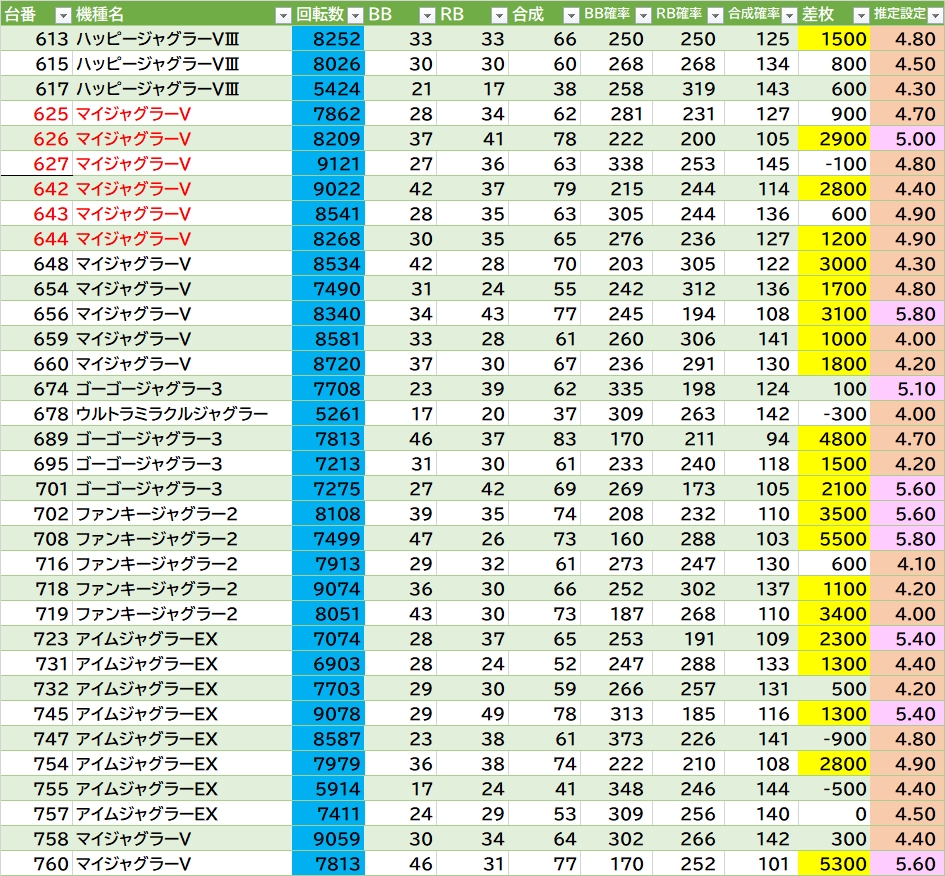
Task: Select rotation count cell 9059
Action: 328,839
